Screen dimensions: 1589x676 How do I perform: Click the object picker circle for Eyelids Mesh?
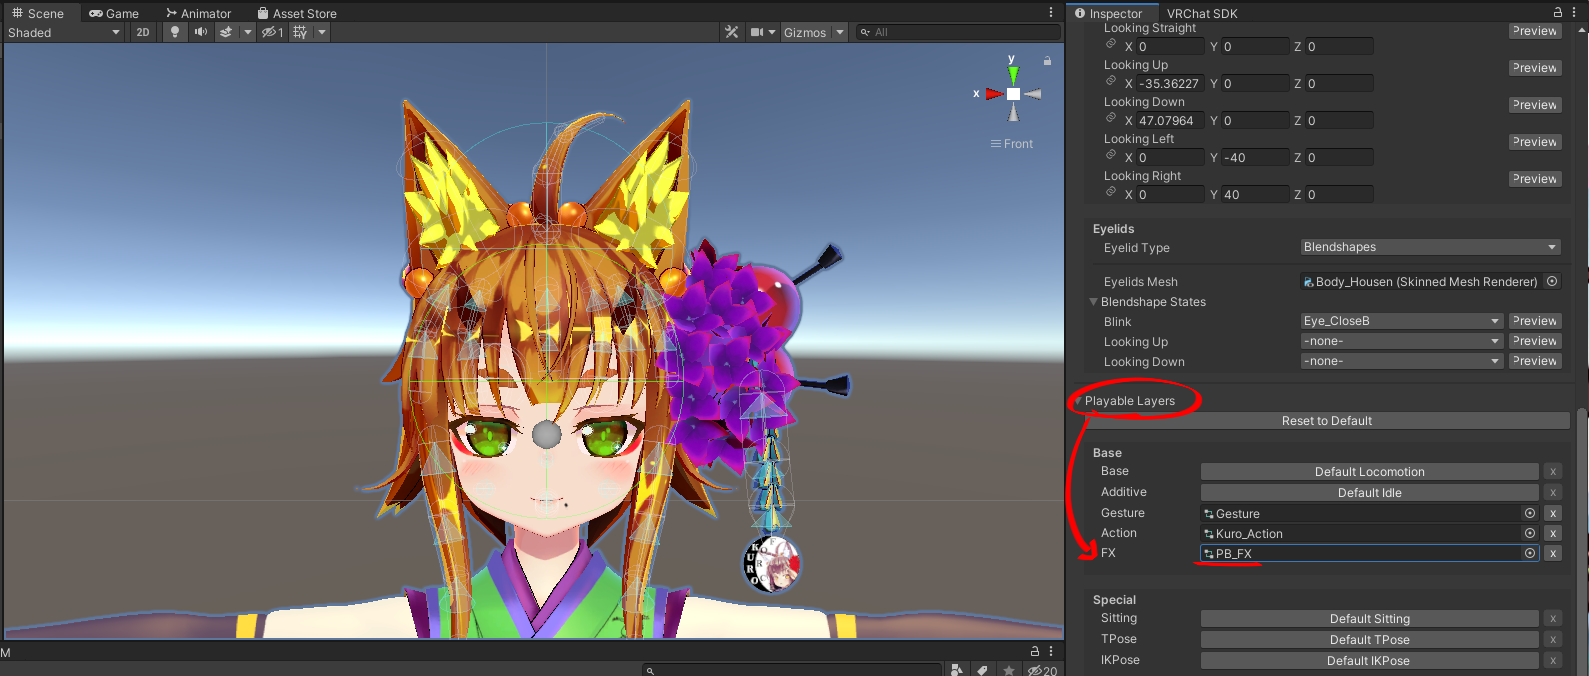pyautogui.click(x=1552, y=282)
